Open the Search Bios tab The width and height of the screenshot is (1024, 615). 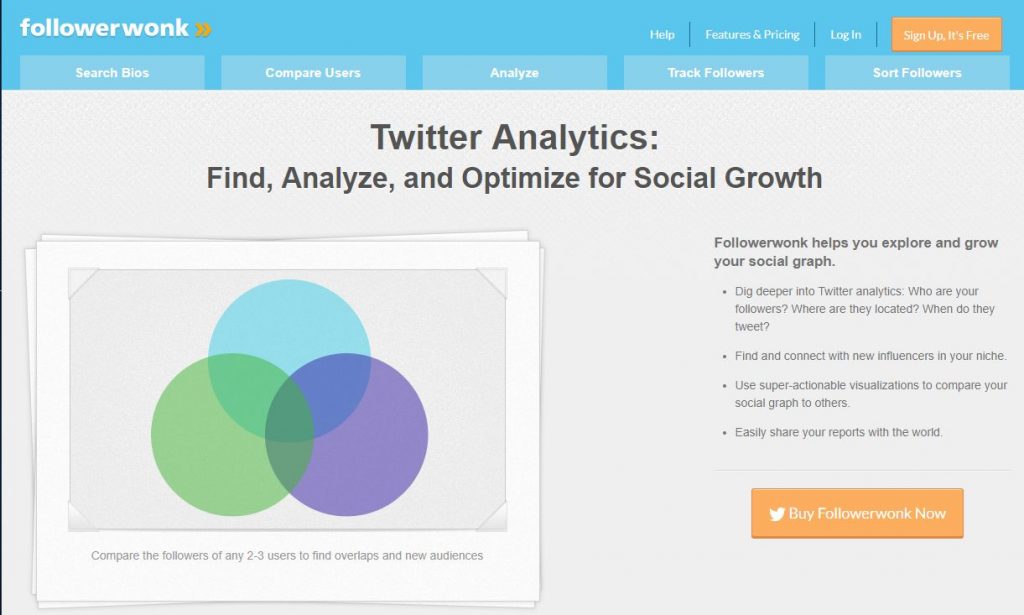[112, 72]
